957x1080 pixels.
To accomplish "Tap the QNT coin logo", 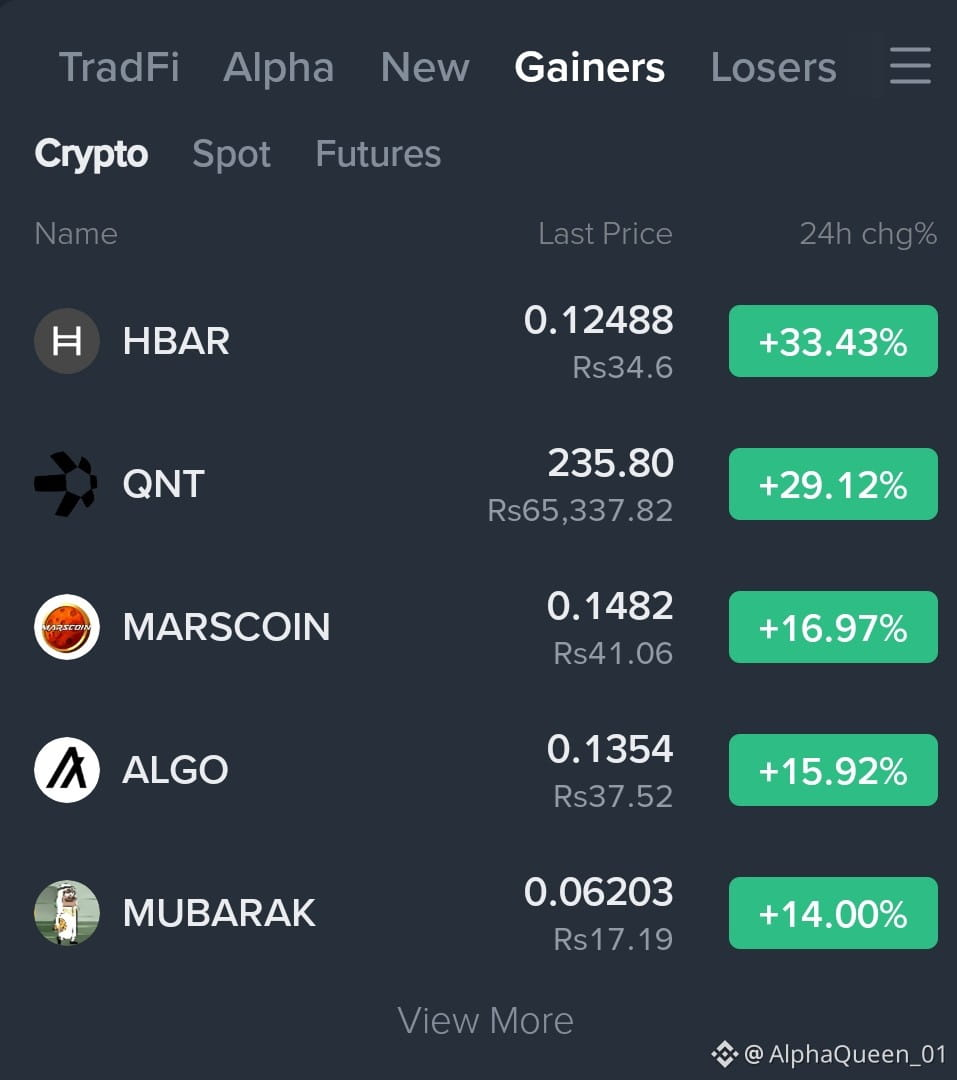I will pyautogui.click(x=66, y=484).
